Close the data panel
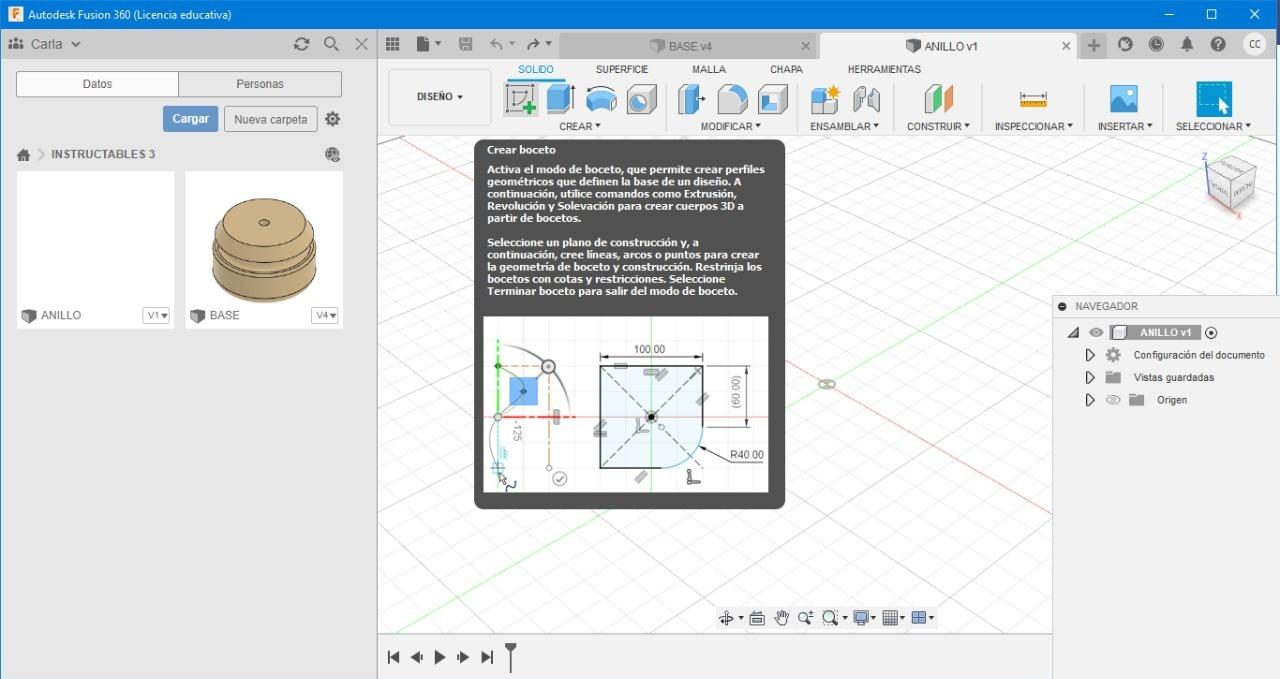The width and height of the screenshot is (1280, 679). point(362,44)
